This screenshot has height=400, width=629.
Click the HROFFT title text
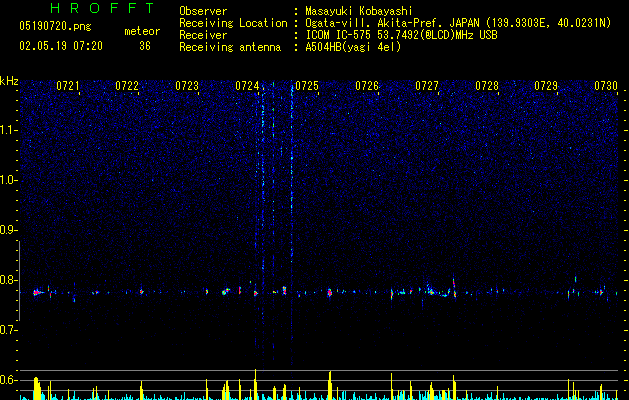103,8
